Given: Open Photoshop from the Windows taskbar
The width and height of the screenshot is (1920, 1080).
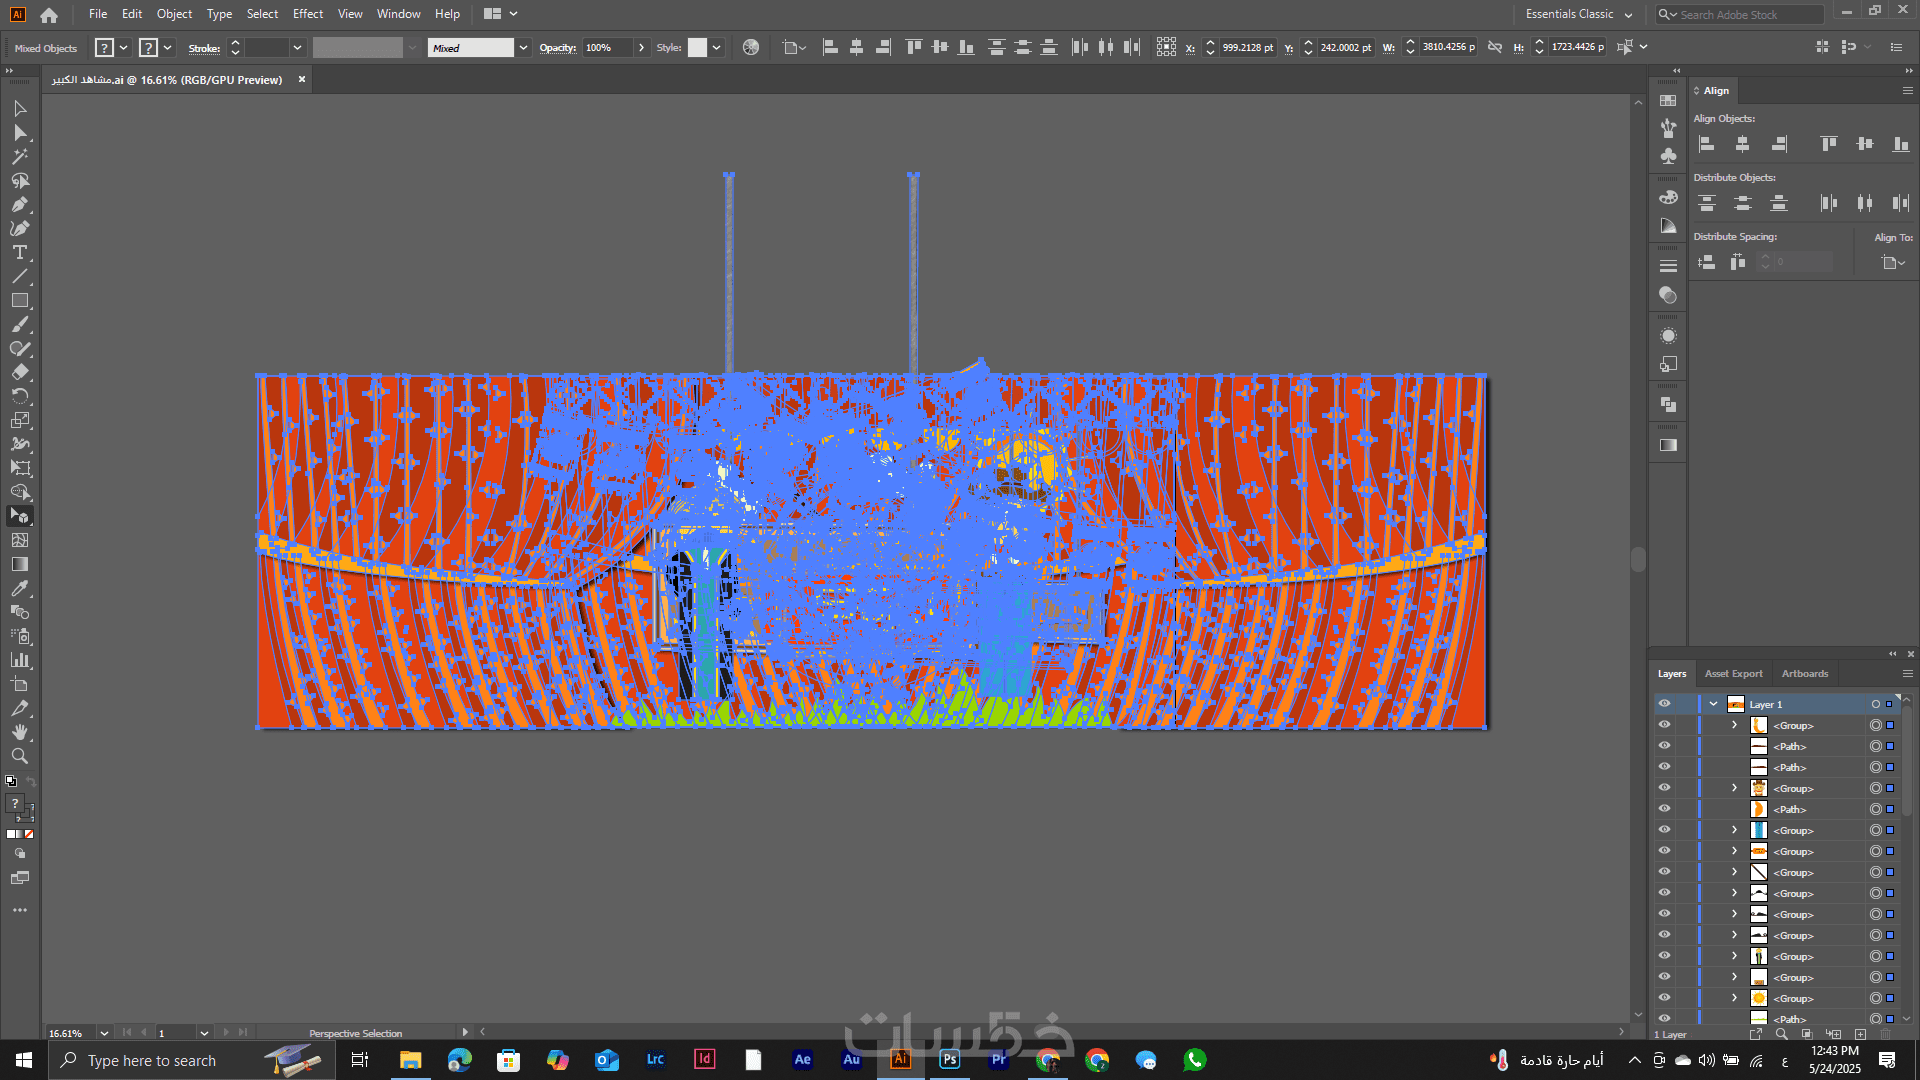Looking at the screenshot, I should (x=949, y=1060).
